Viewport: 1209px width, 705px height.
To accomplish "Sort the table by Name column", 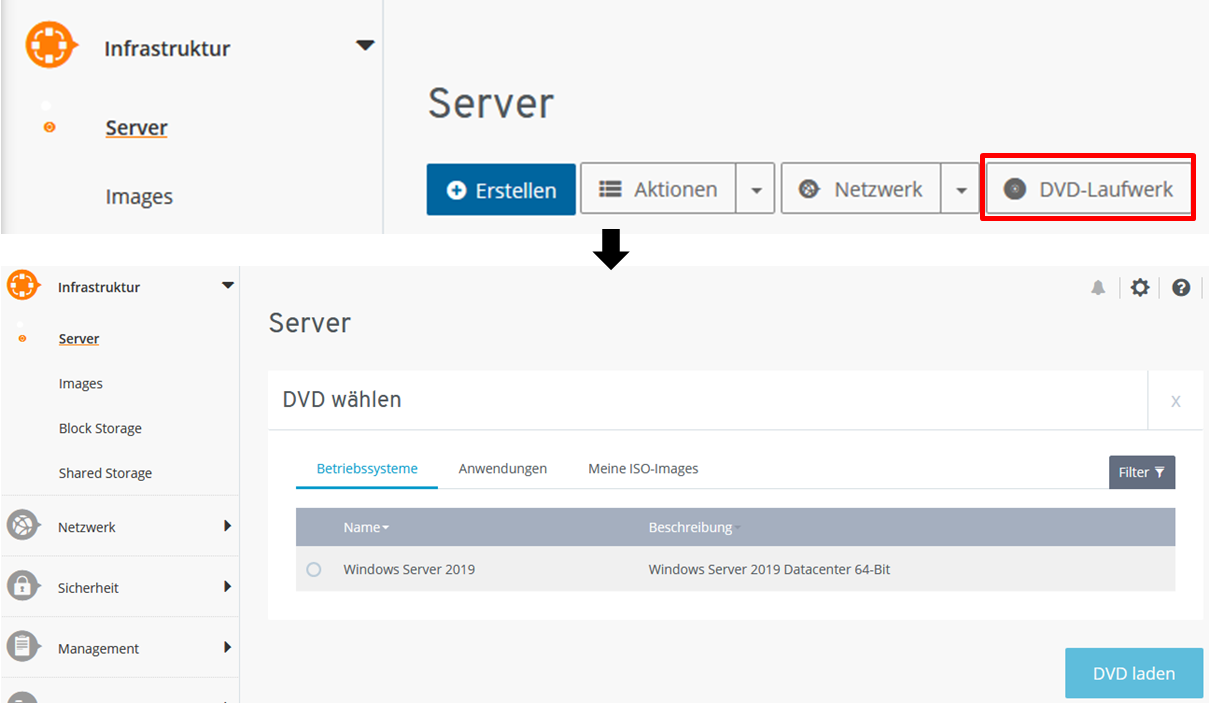I will (x=366, y=527).
